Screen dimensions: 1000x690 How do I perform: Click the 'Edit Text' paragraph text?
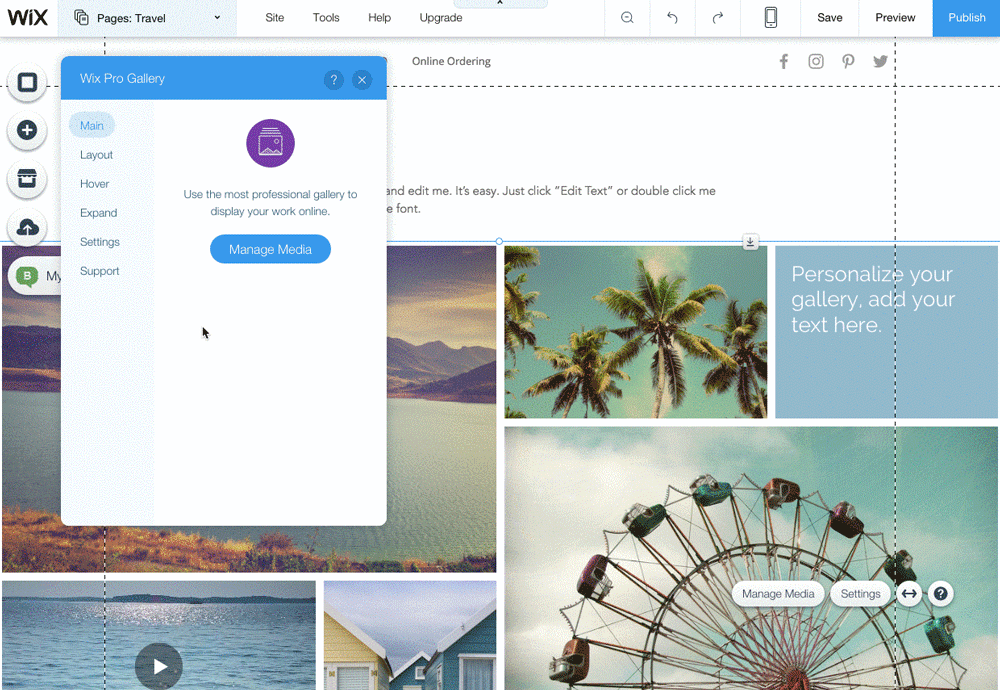pyautogui.click(x=551, y=199)
